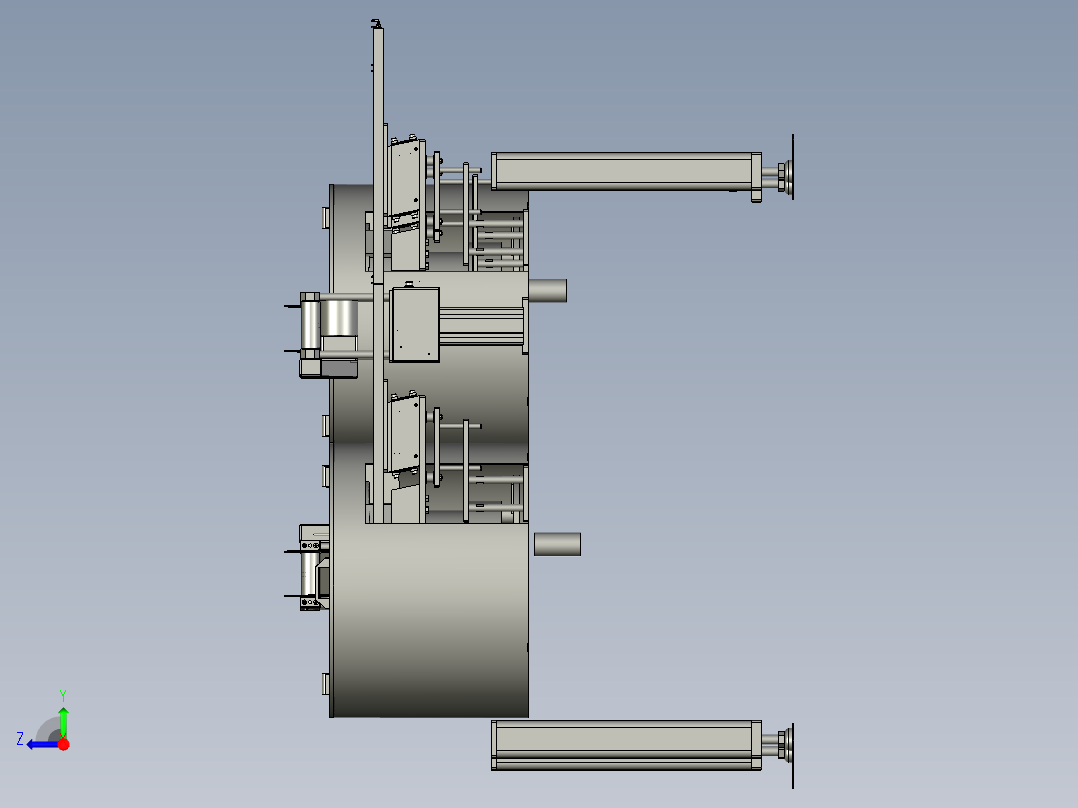This screenshot has height=808, width=1078.
Task: Click the green Y axis arrow on the triad
Action: [x=63, y=721]
